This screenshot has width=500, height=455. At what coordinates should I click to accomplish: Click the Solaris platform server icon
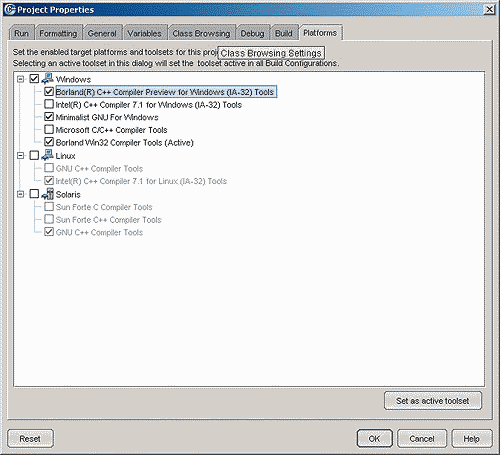(x=47, y=194)
